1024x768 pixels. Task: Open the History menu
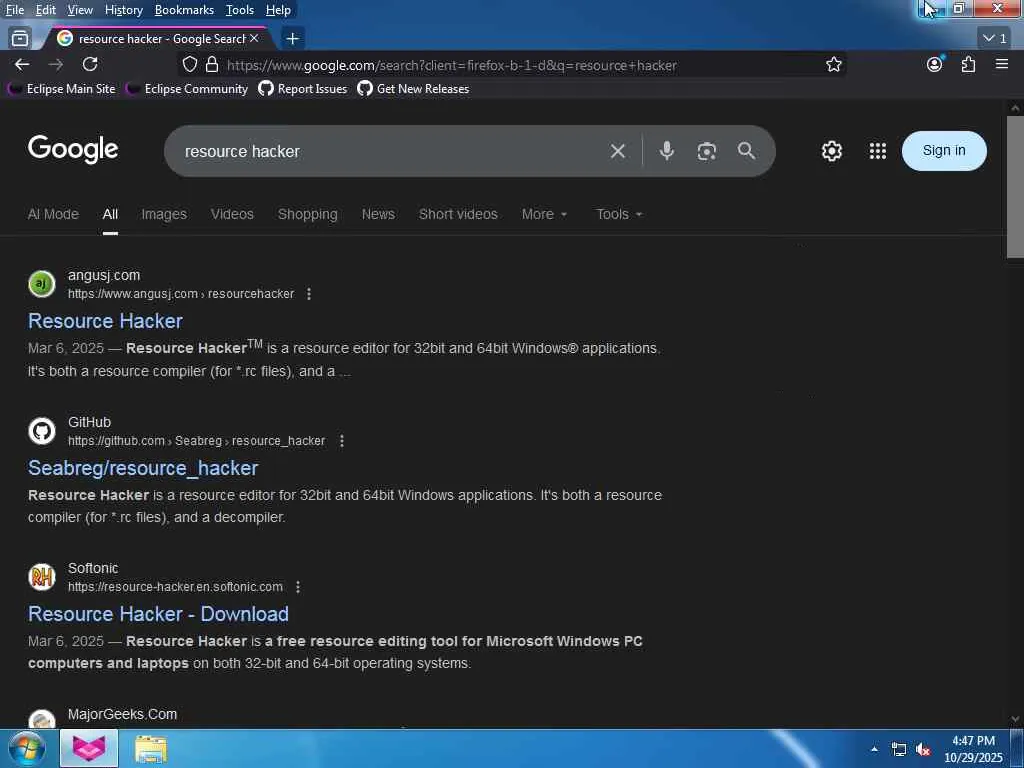click(123, 10)
